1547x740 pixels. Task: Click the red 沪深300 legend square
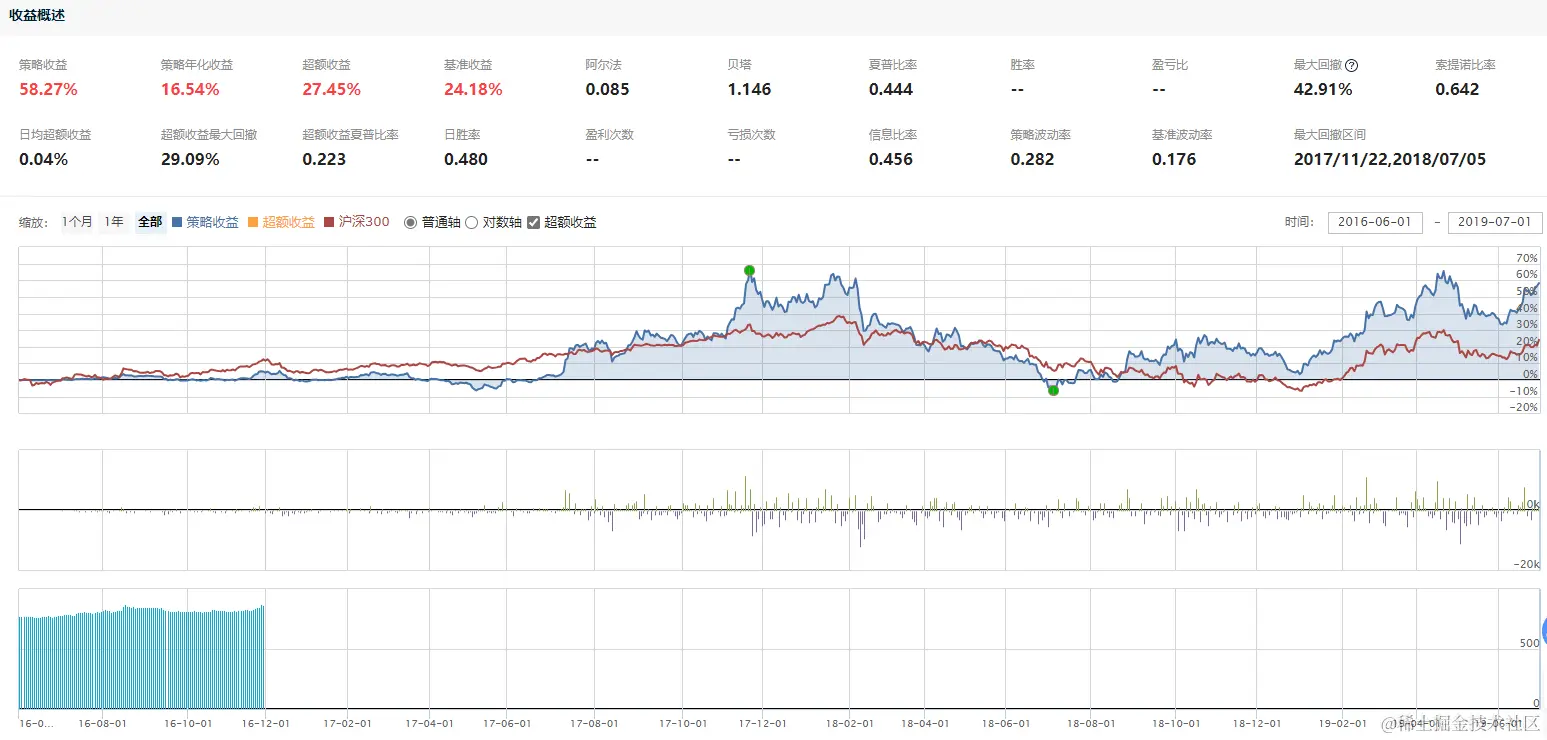pyautogui.click(x=330, y=222)
